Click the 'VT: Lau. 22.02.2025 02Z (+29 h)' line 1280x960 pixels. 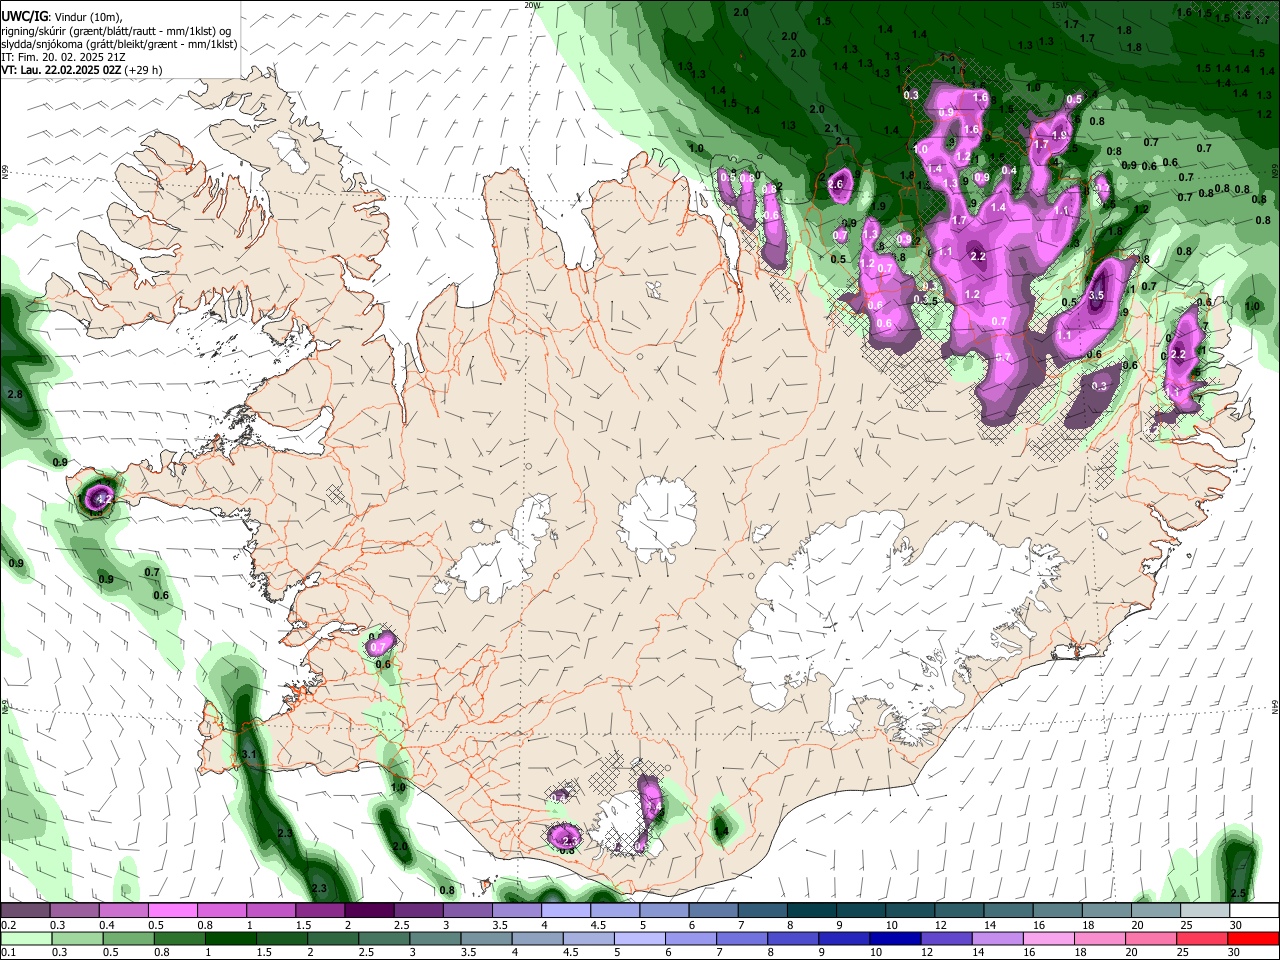81,70
